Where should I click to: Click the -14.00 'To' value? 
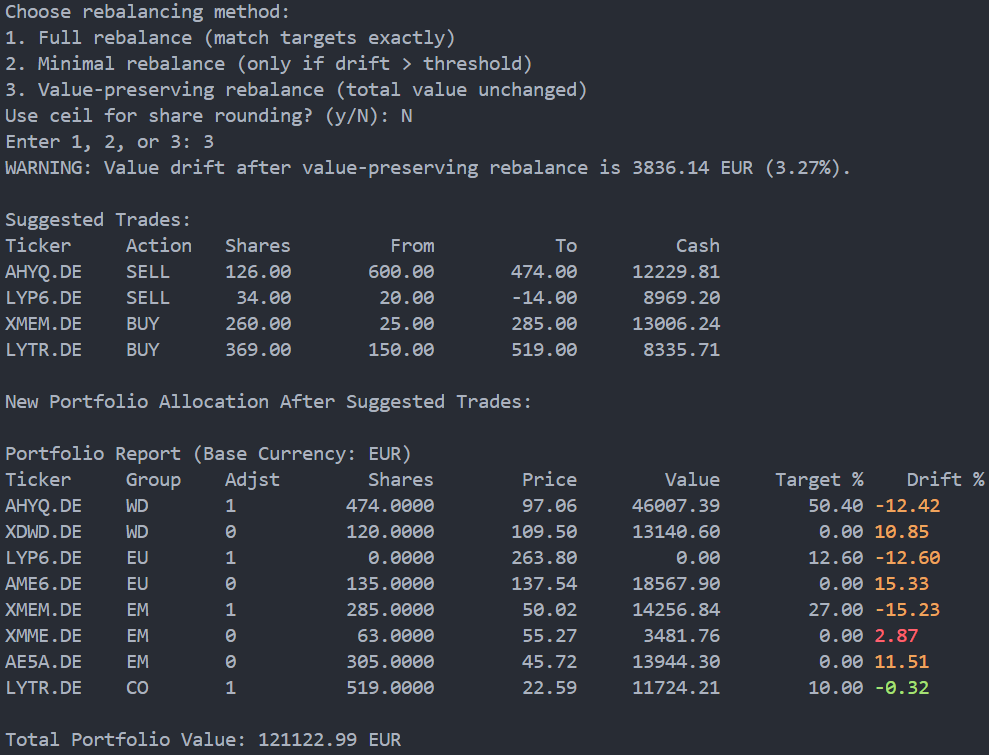[544, 298]
